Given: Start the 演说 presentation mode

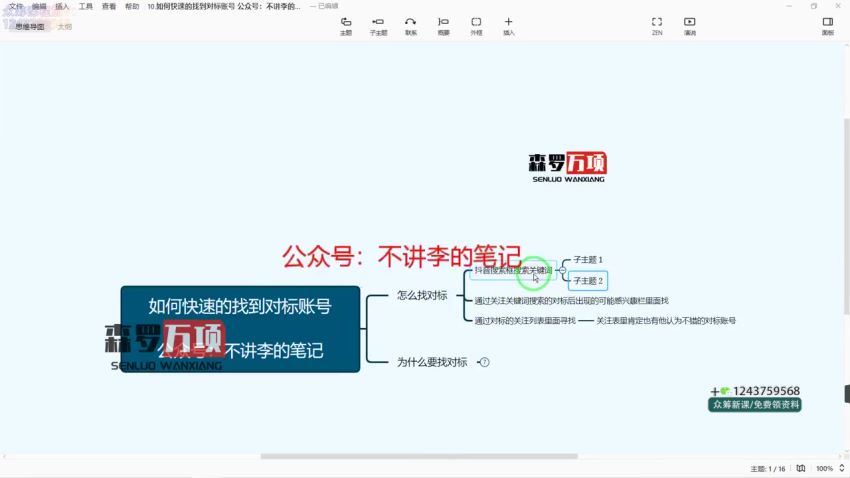Looking at the screenshot, I should coord(690,25).
